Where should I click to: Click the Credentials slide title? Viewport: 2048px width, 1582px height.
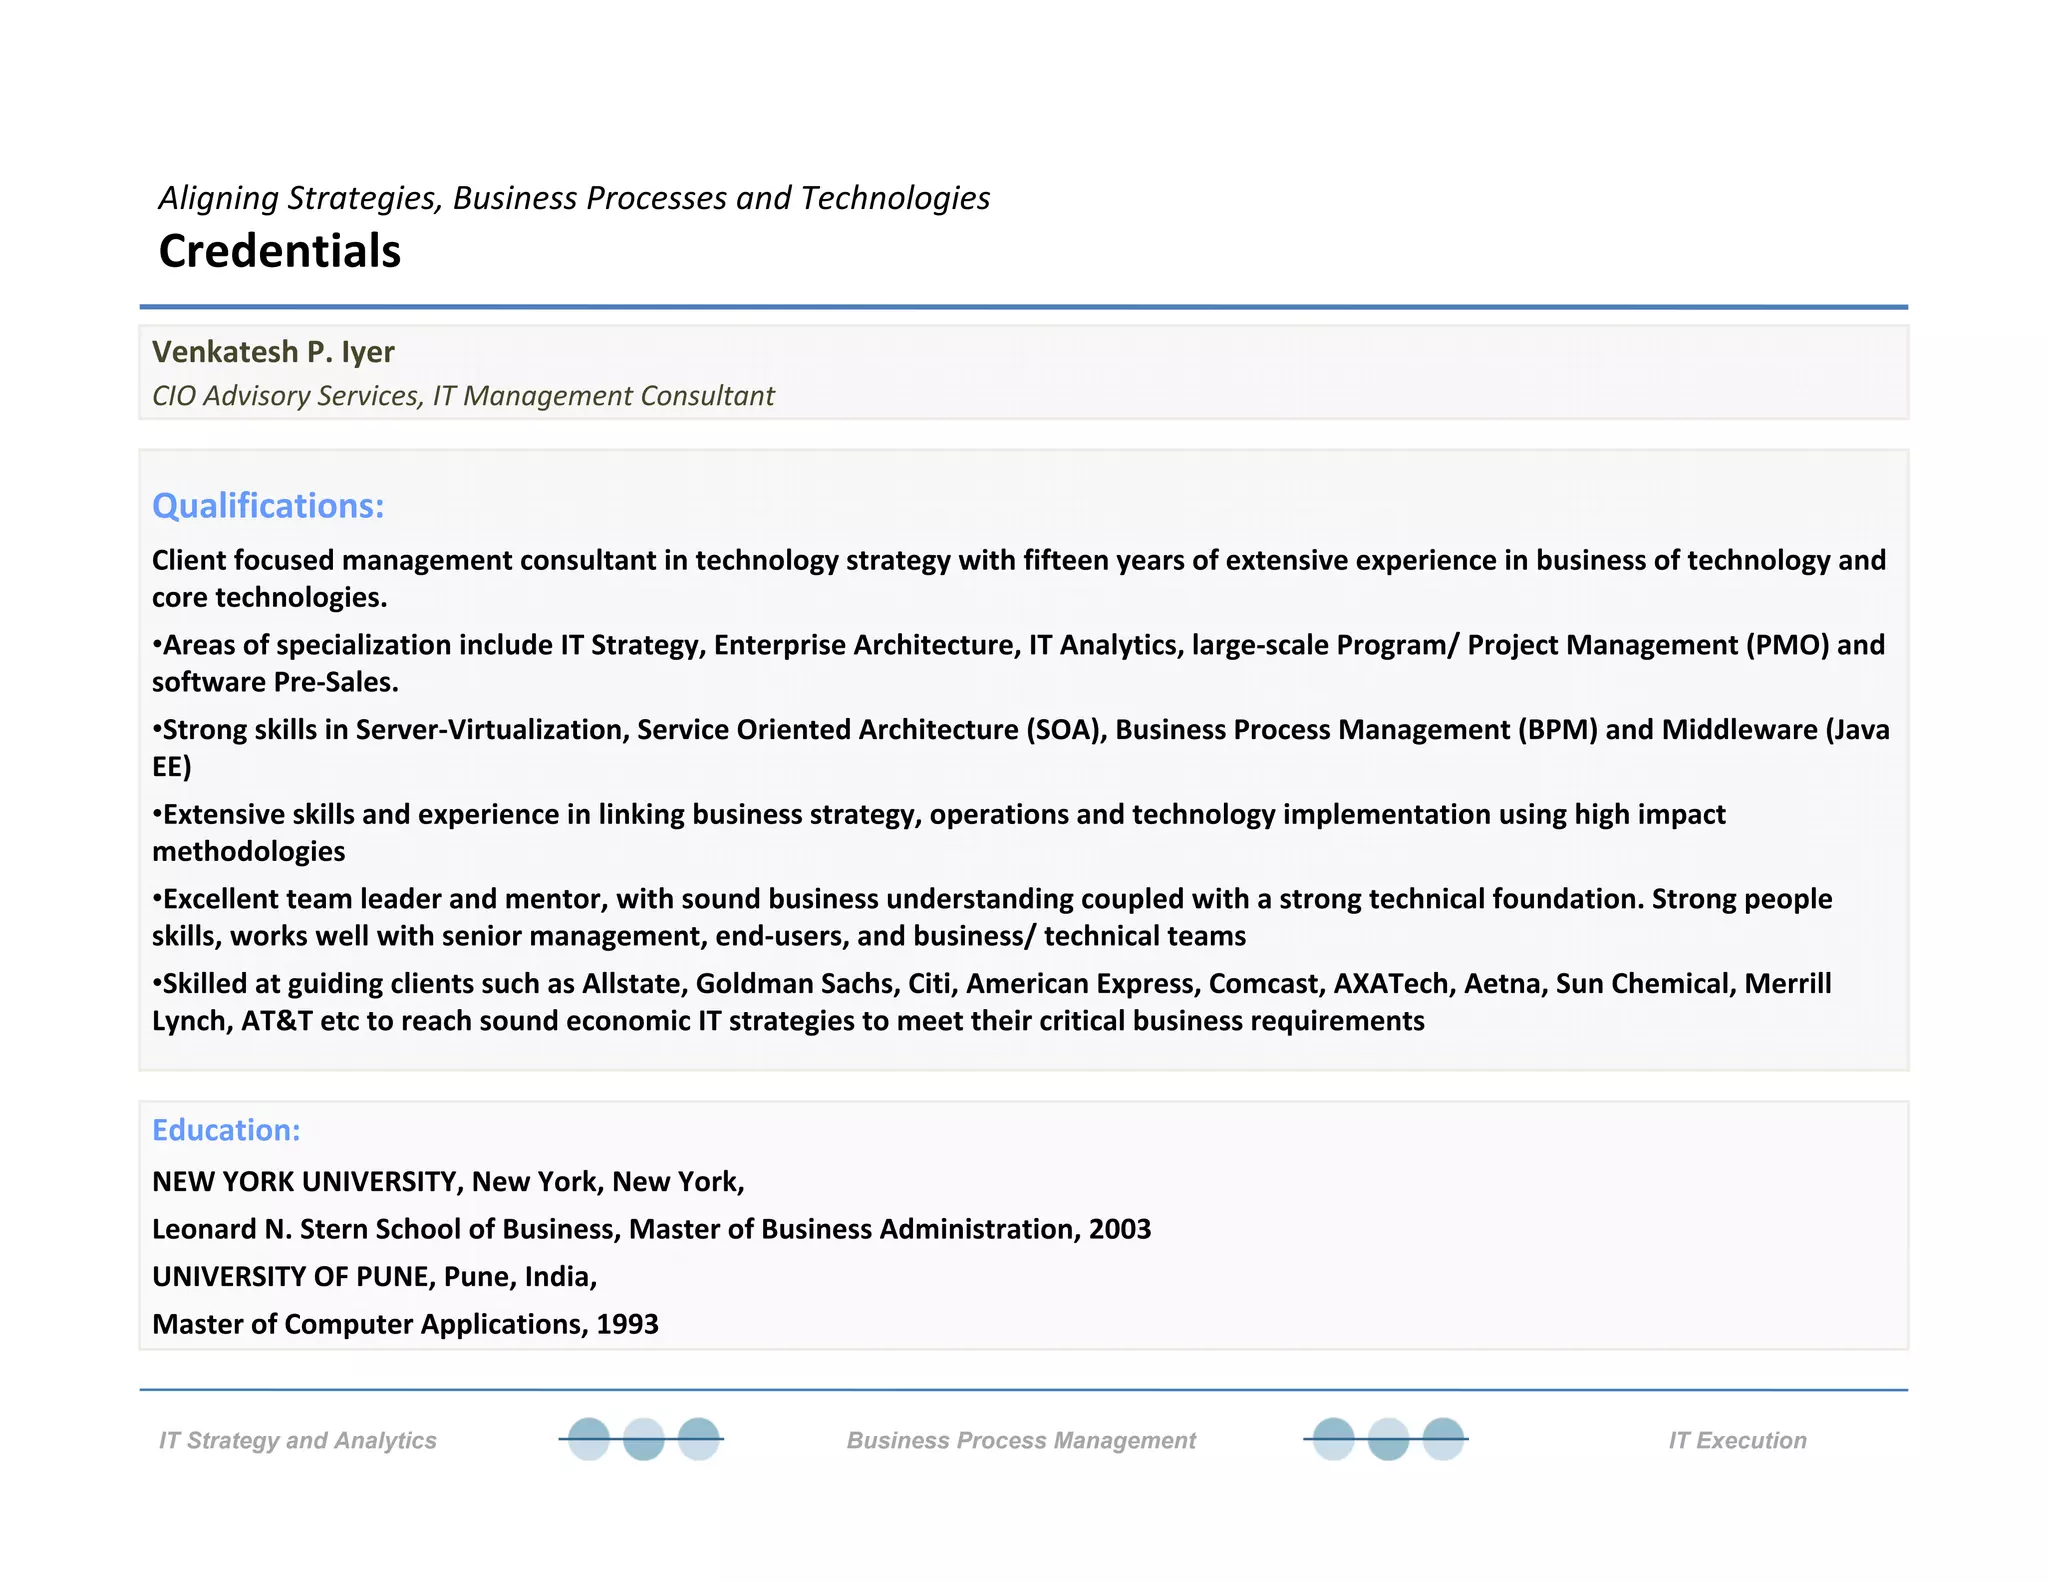280,251
